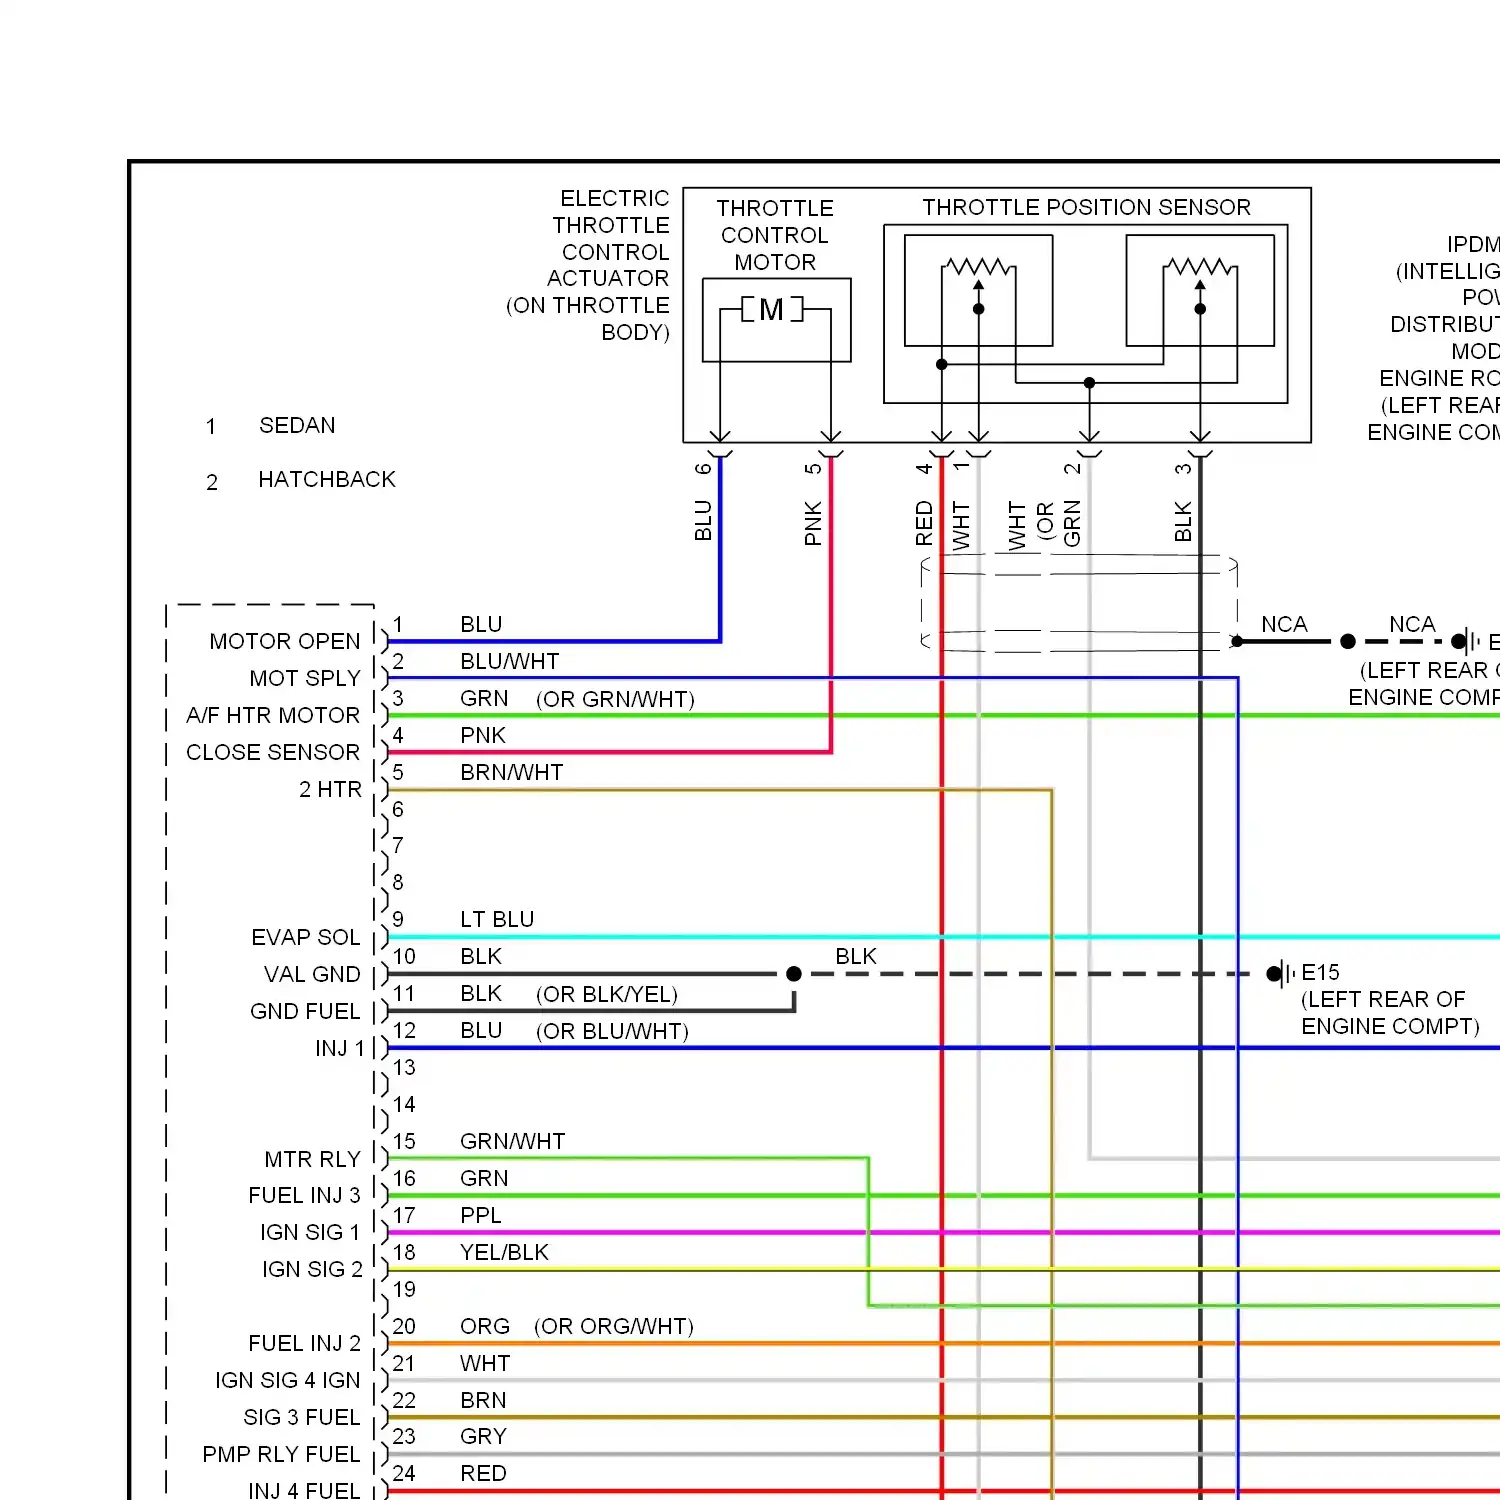Image resolution: width=1500 pixels, height=1500 pixels.
Task: Click the 2 HTR label
Action: pos(330,789)
